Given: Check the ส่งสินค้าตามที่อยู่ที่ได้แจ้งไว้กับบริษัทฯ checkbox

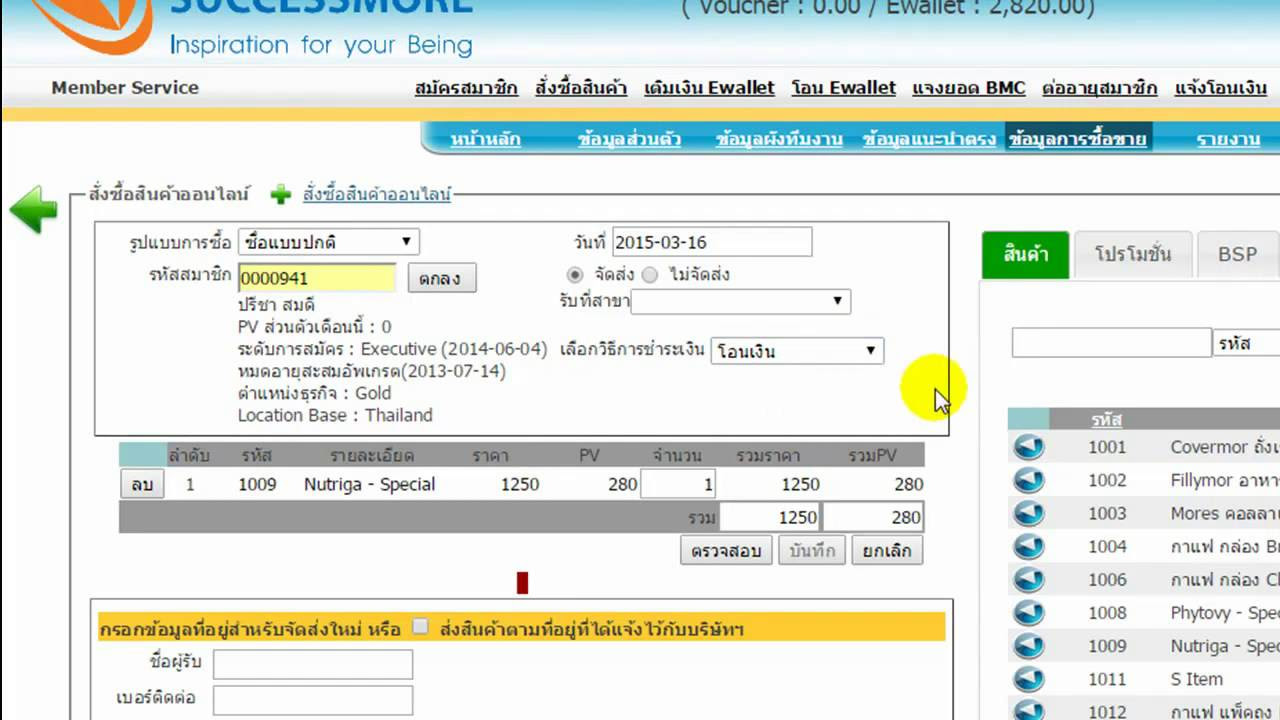Looking at the screenshot, I should click(421, 627).
